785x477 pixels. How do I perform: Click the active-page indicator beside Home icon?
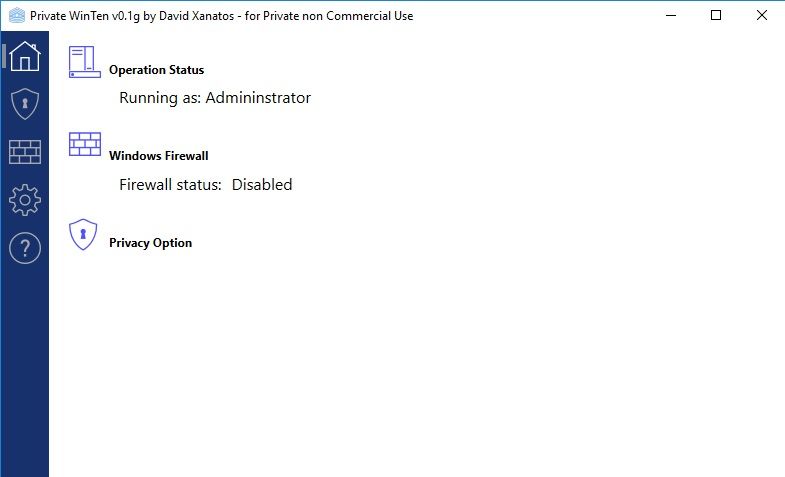point(4,56)
